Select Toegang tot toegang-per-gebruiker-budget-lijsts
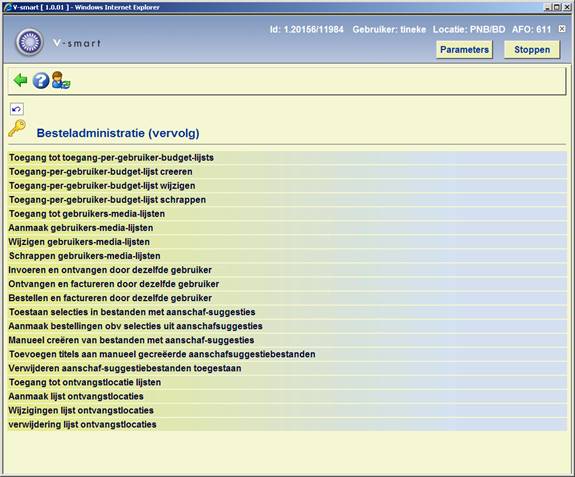This screenshot has height=477, width=575. tap(287, 158)
